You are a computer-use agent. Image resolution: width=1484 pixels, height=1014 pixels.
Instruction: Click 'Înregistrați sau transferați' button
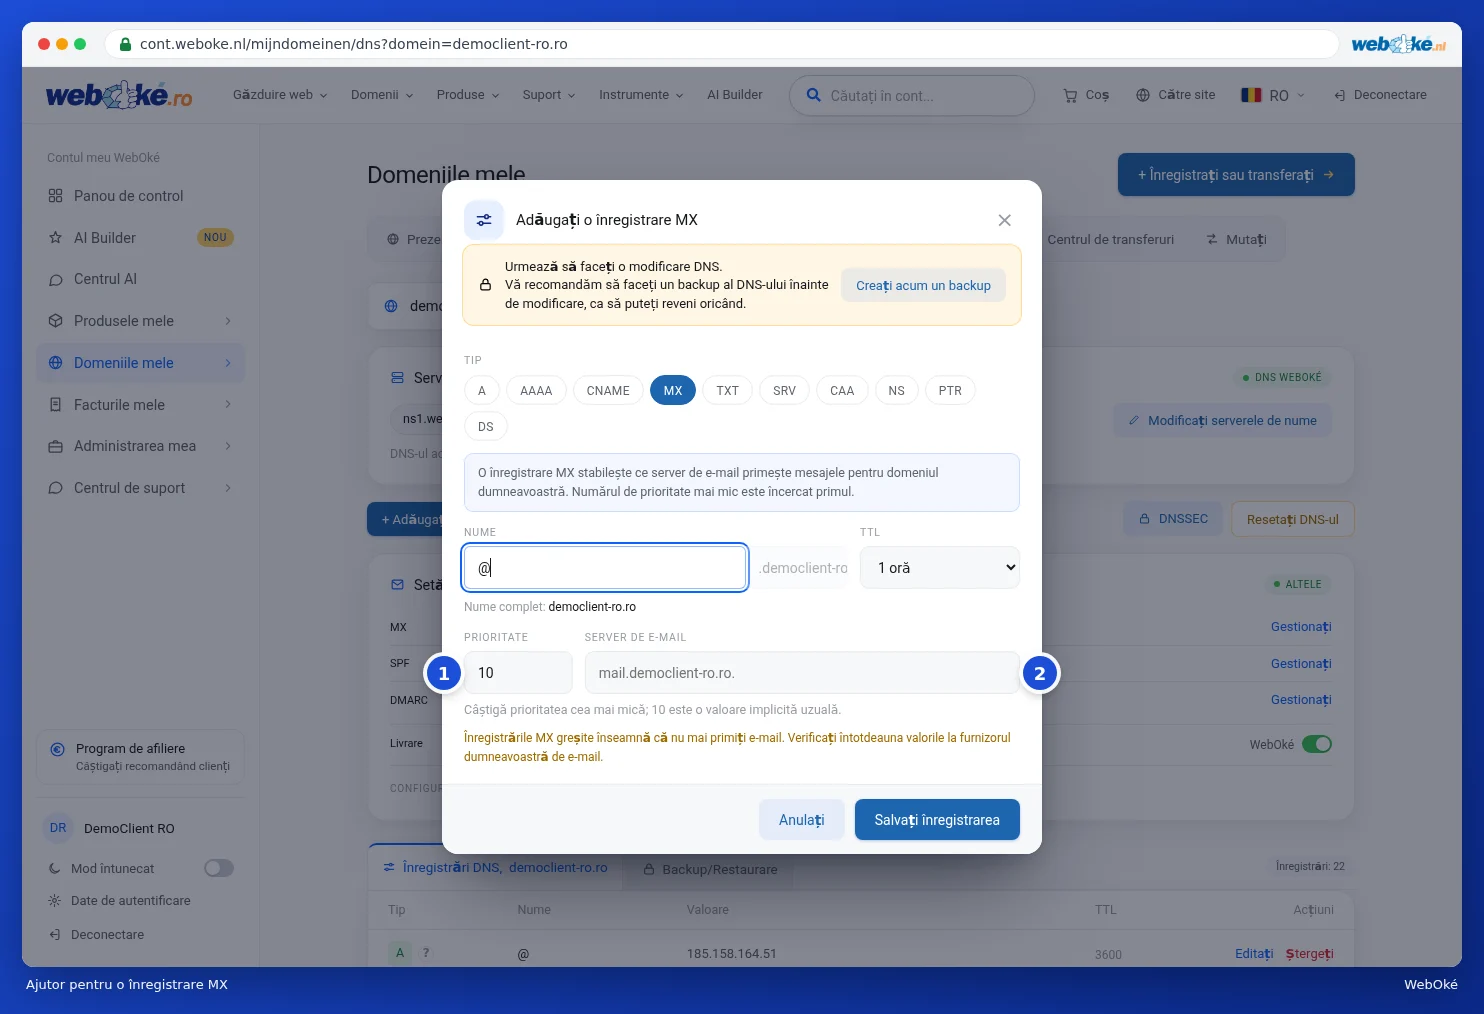[x=1236, y=175]
